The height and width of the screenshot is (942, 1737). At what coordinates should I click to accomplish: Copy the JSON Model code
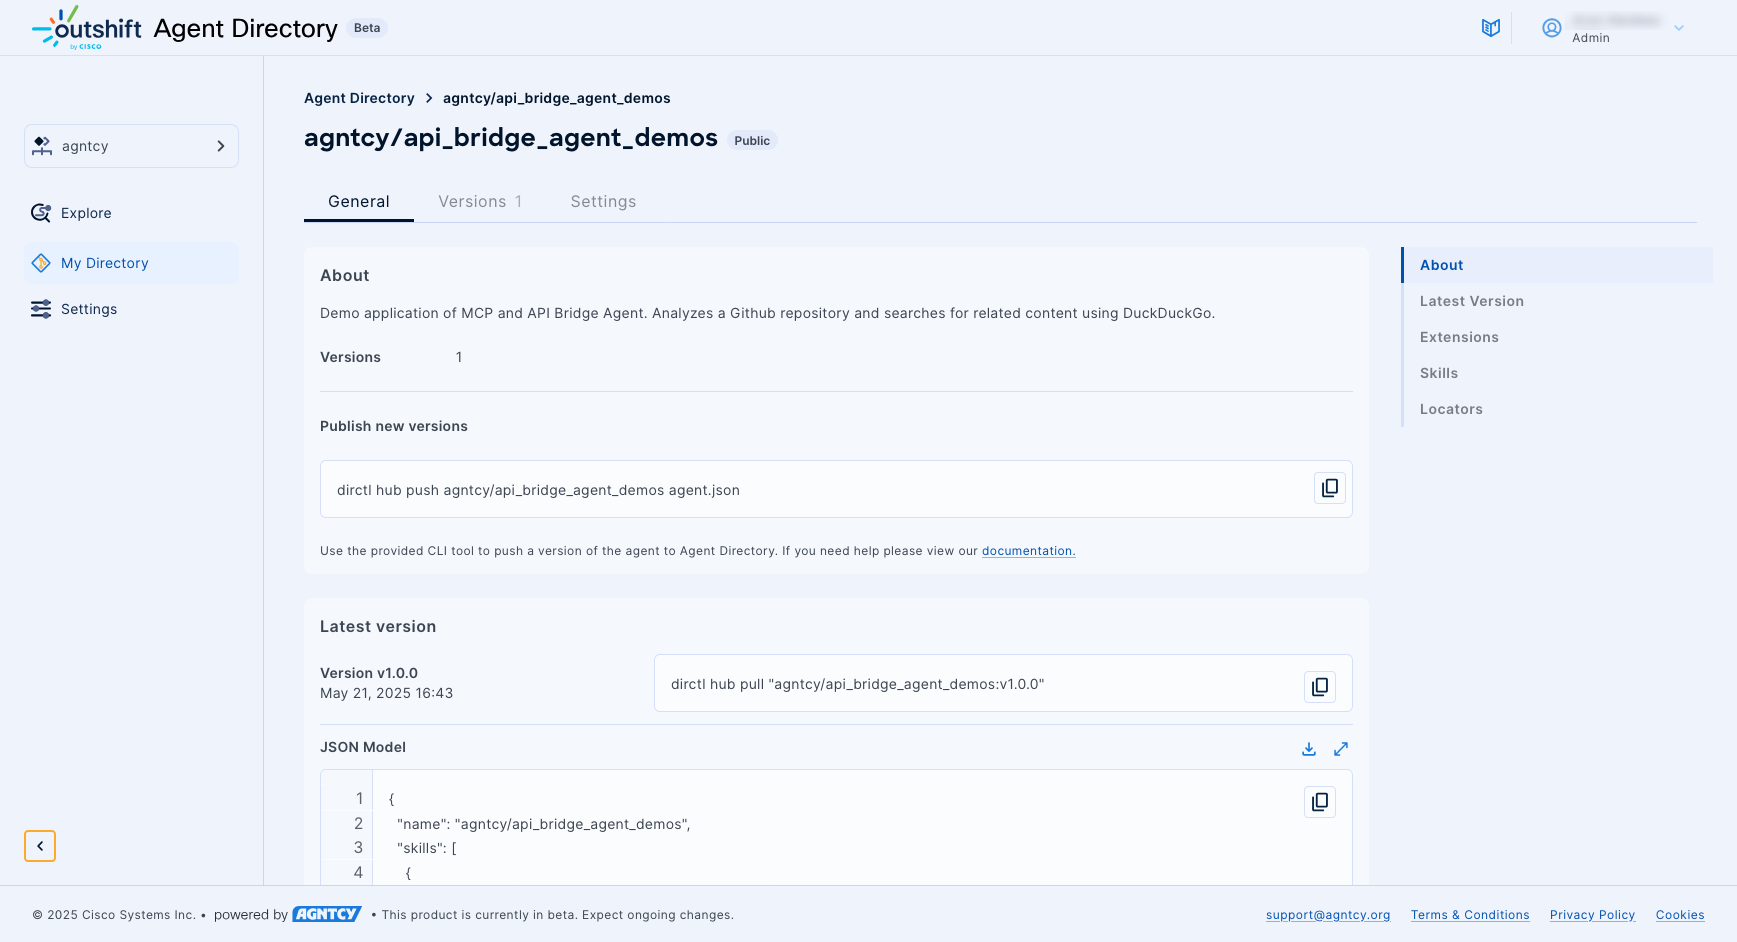click(1320, 801)
